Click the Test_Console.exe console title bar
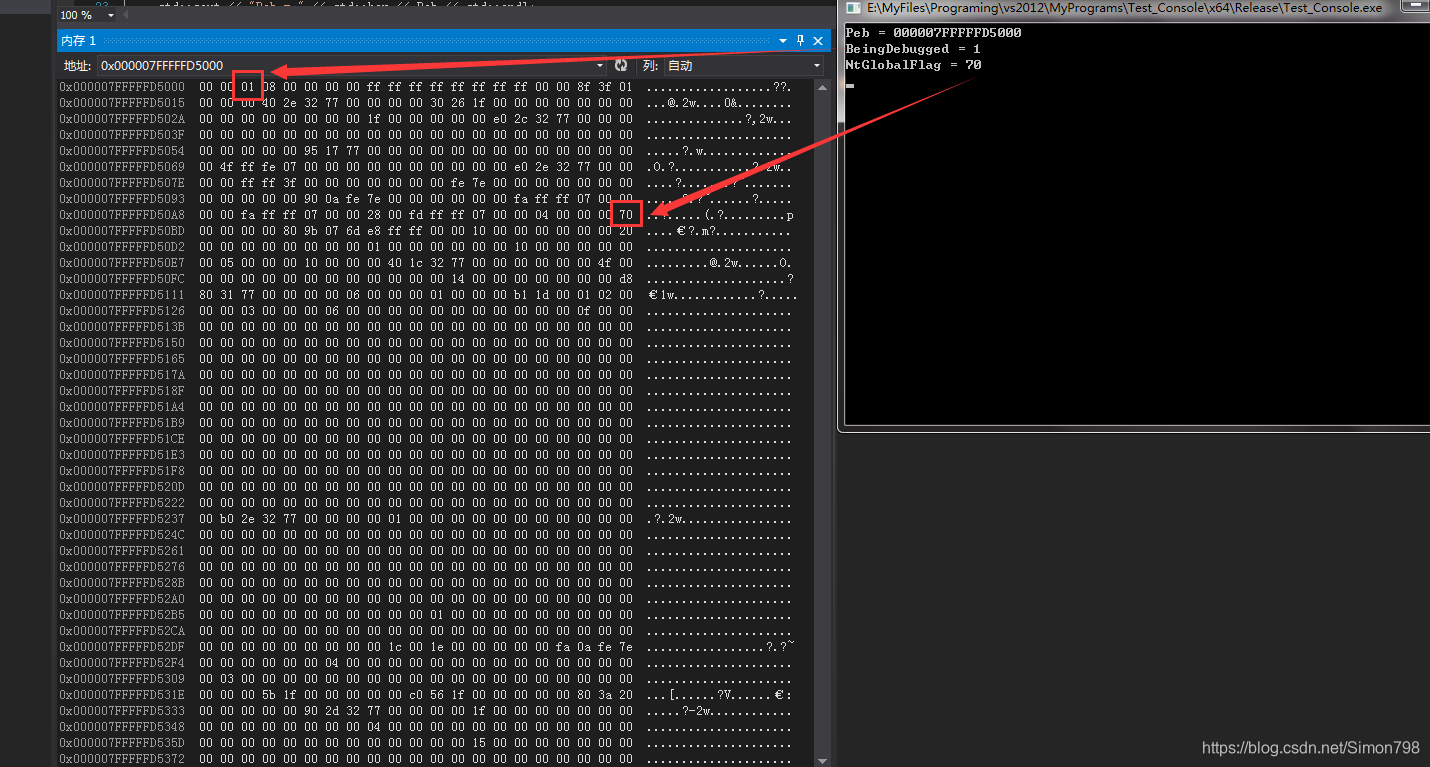This screenshot has width=1430, height=767. click(1134, 8)
